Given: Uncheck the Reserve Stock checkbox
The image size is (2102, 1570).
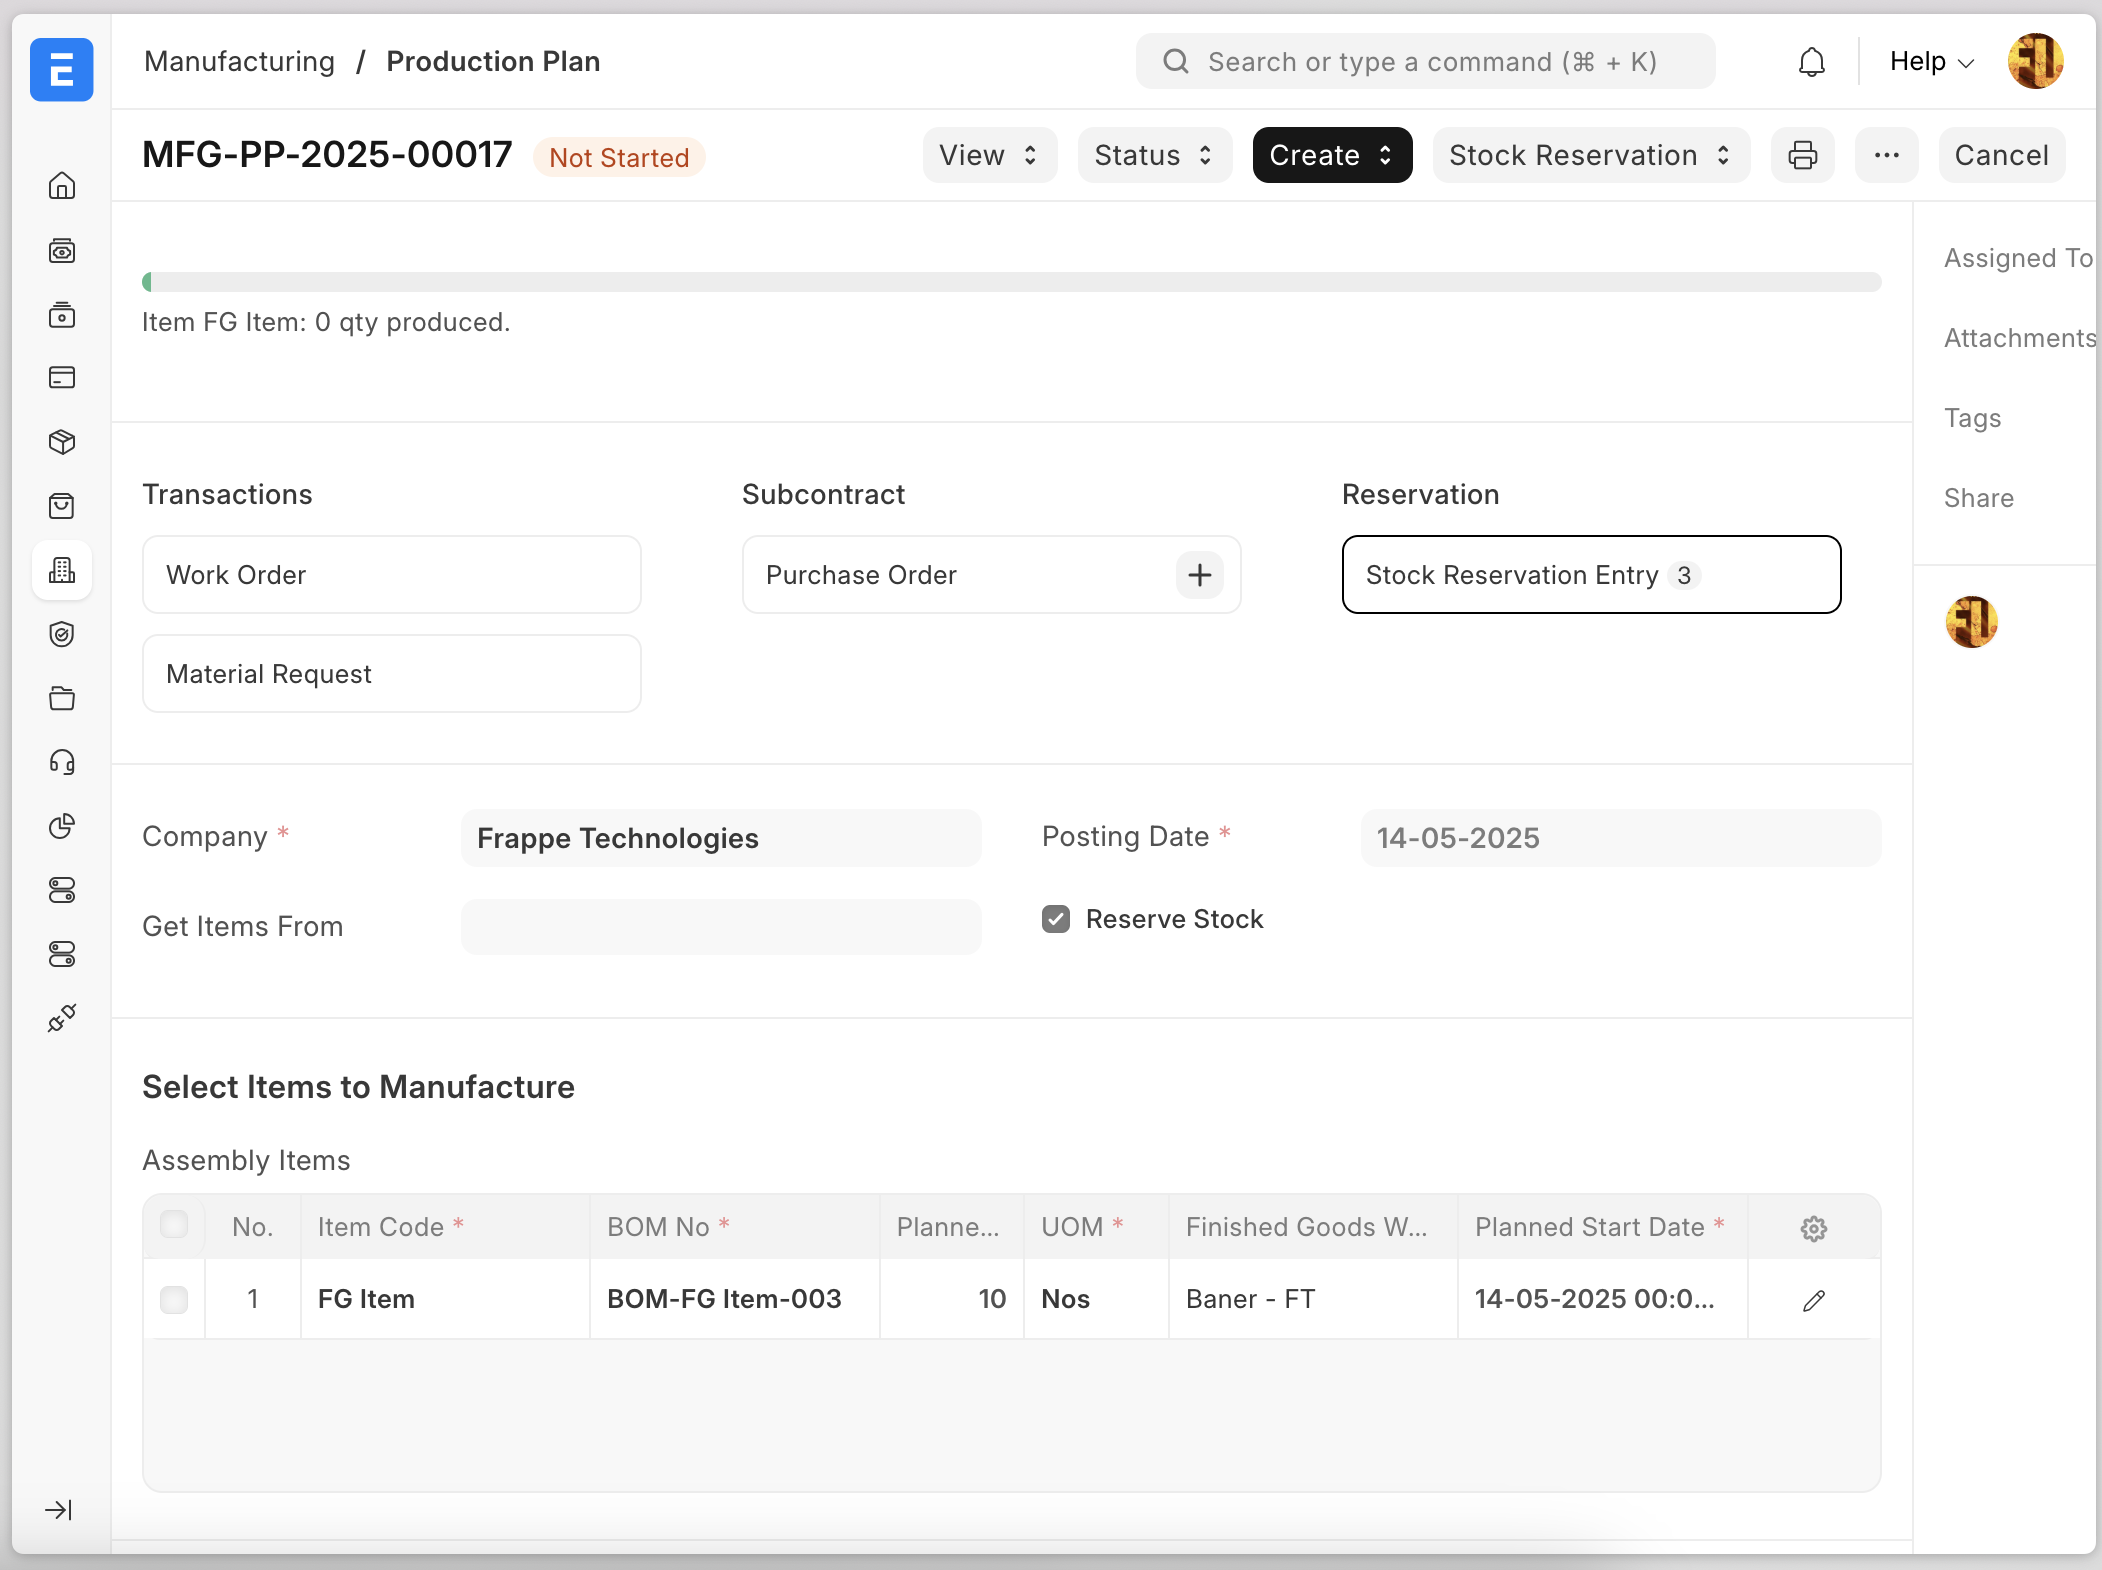Looking at the screenshot, I should tap(1056, 919).
